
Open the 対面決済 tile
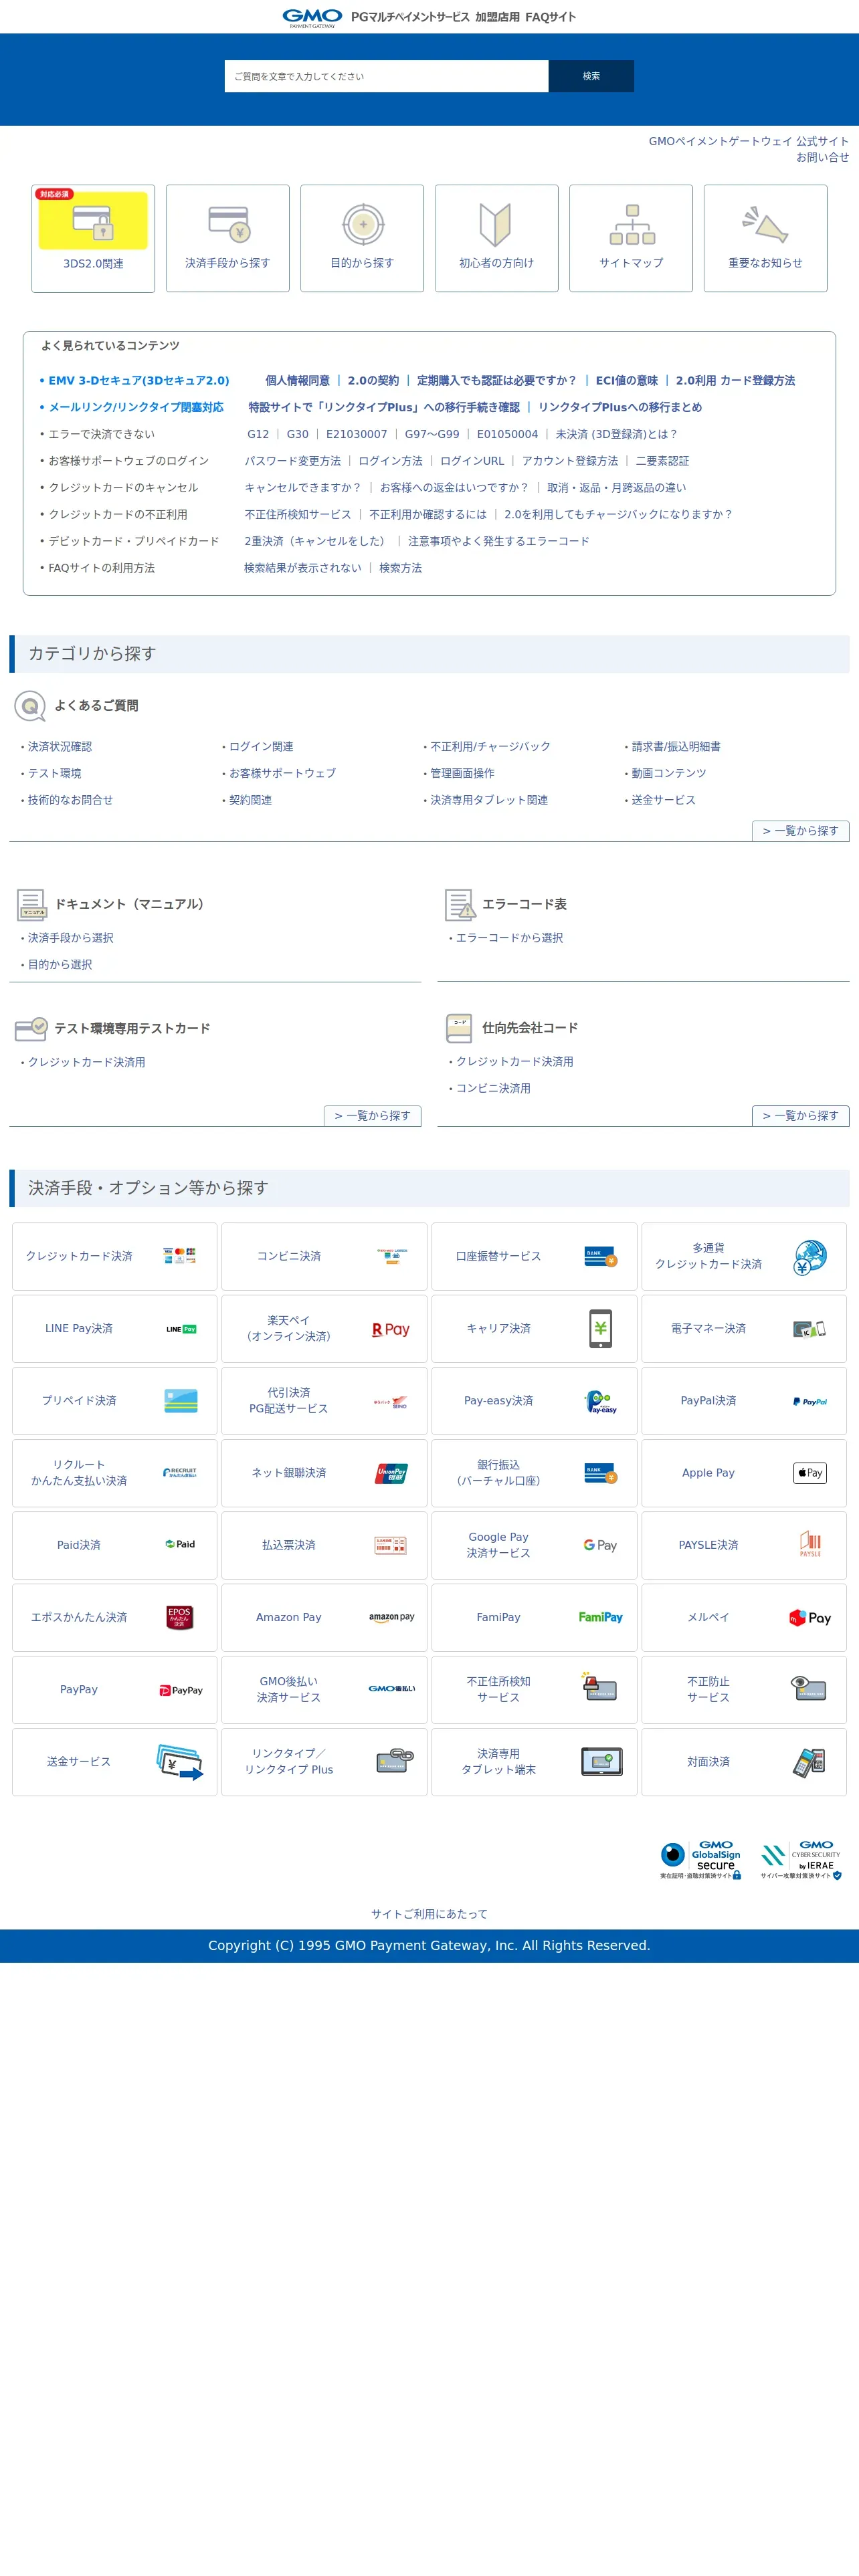coord(744,1762)
